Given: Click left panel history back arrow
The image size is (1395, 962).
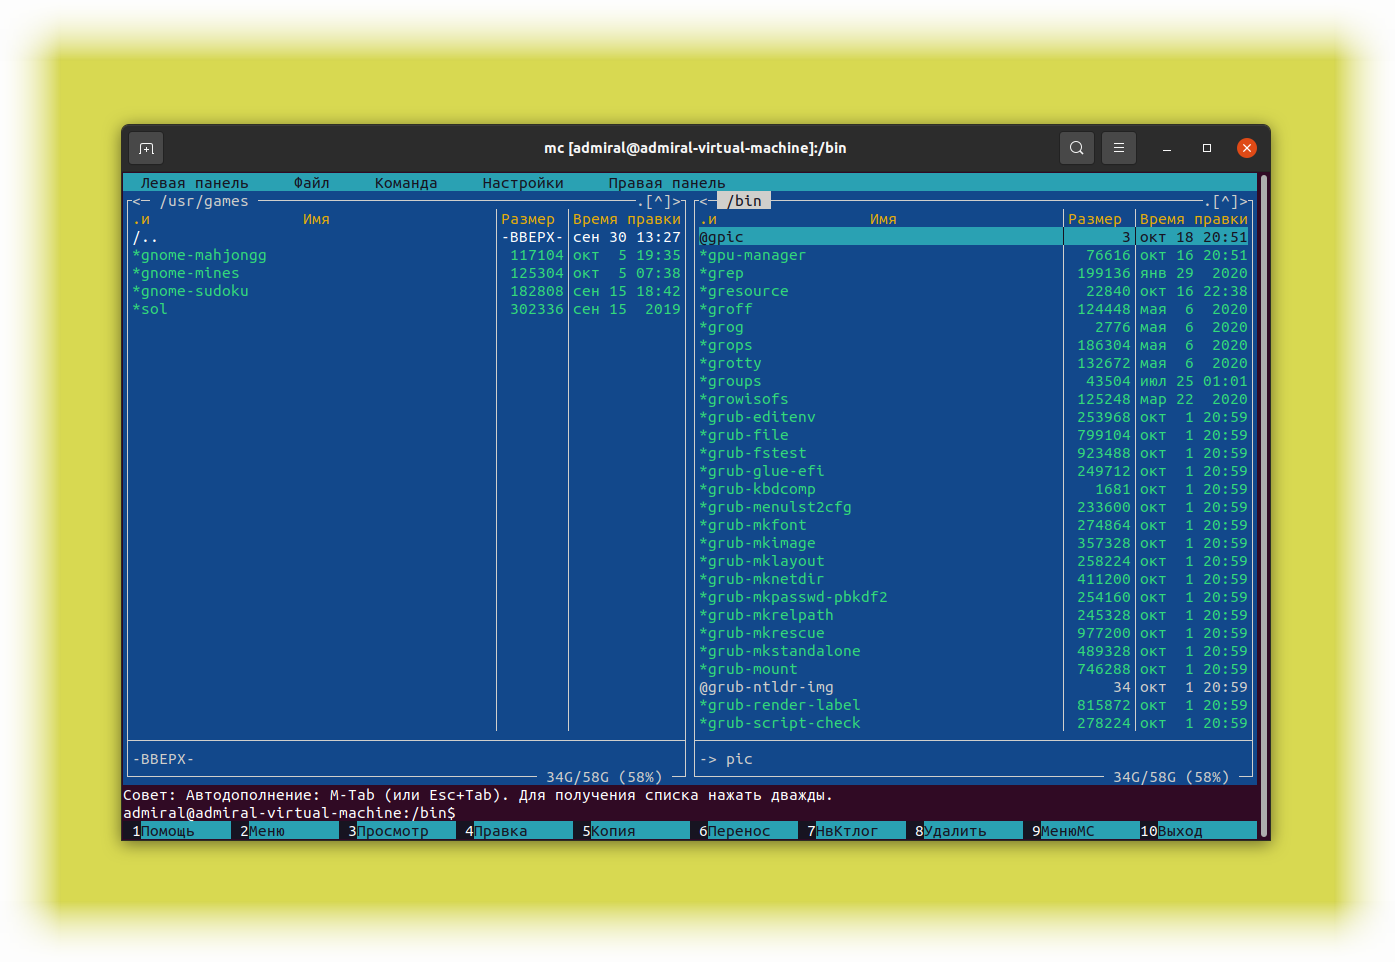Looking at the screenshot, I should [137, 201].
